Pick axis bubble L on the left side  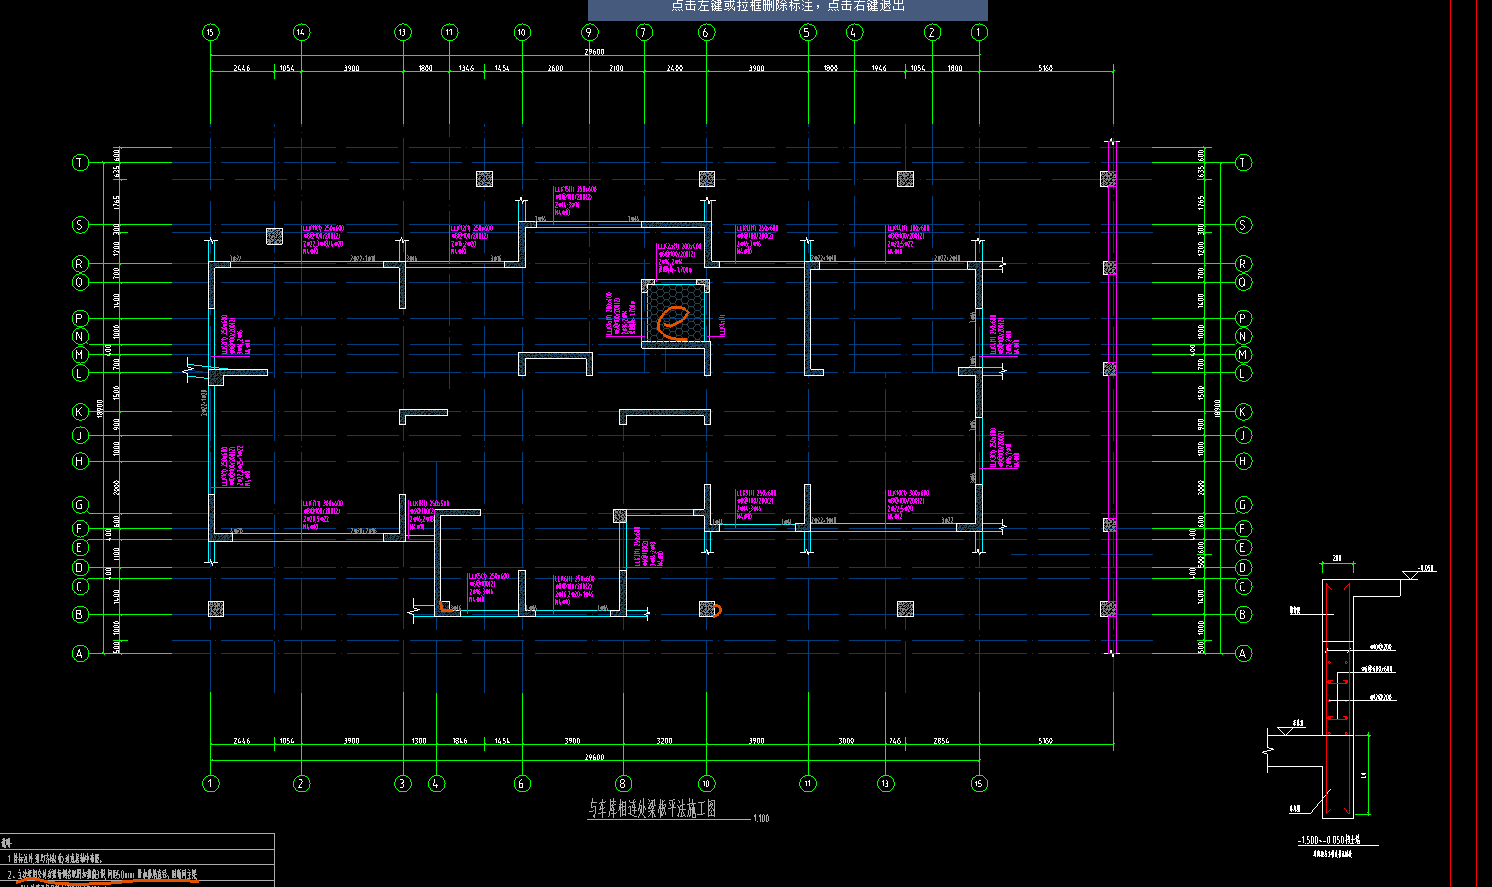click(x=80, y=373)
